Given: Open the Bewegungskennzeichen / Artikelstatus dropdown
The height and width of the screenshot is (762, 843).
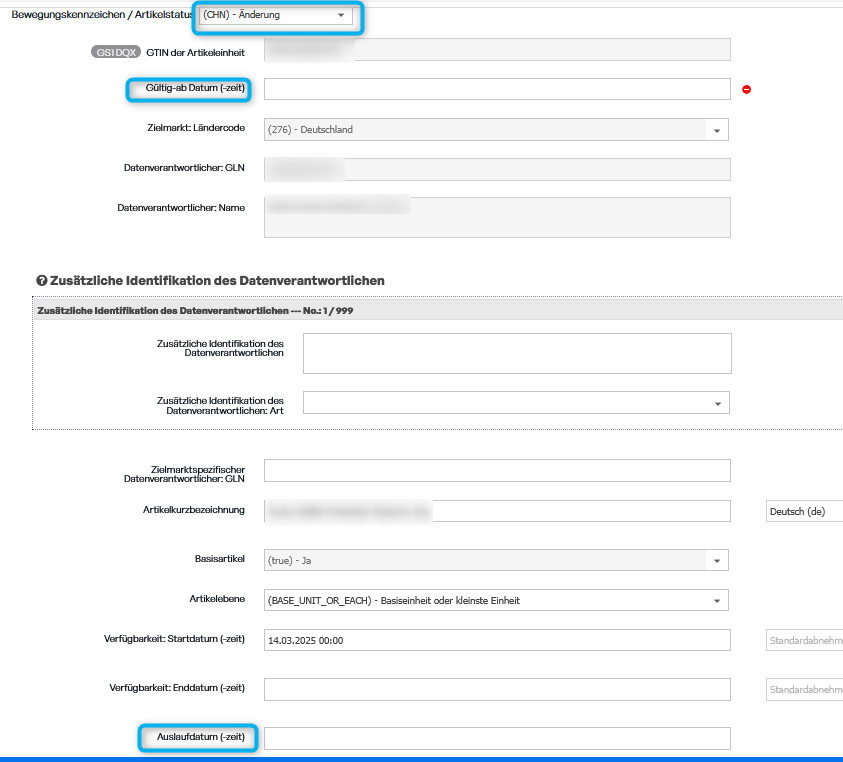Looking at the screenshot, I should tap(275, 15).
